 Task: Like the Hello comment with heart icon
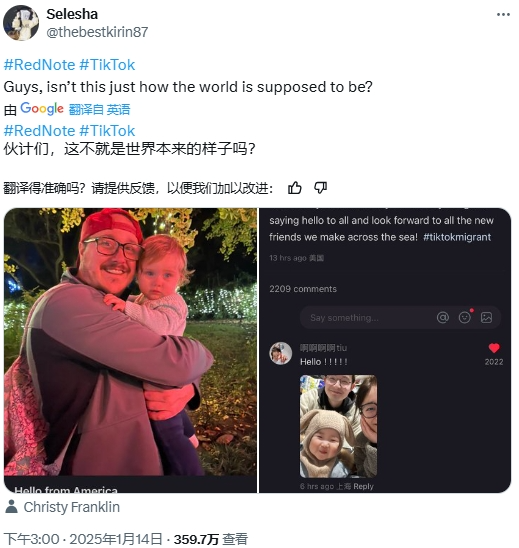[494, 348]
